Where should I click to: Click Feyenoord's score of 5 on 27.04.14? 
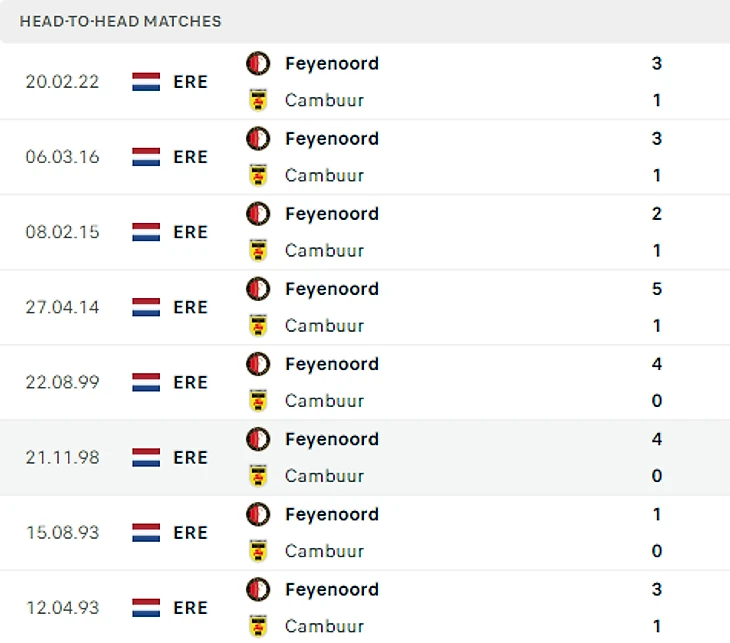(x=657, y=289)
